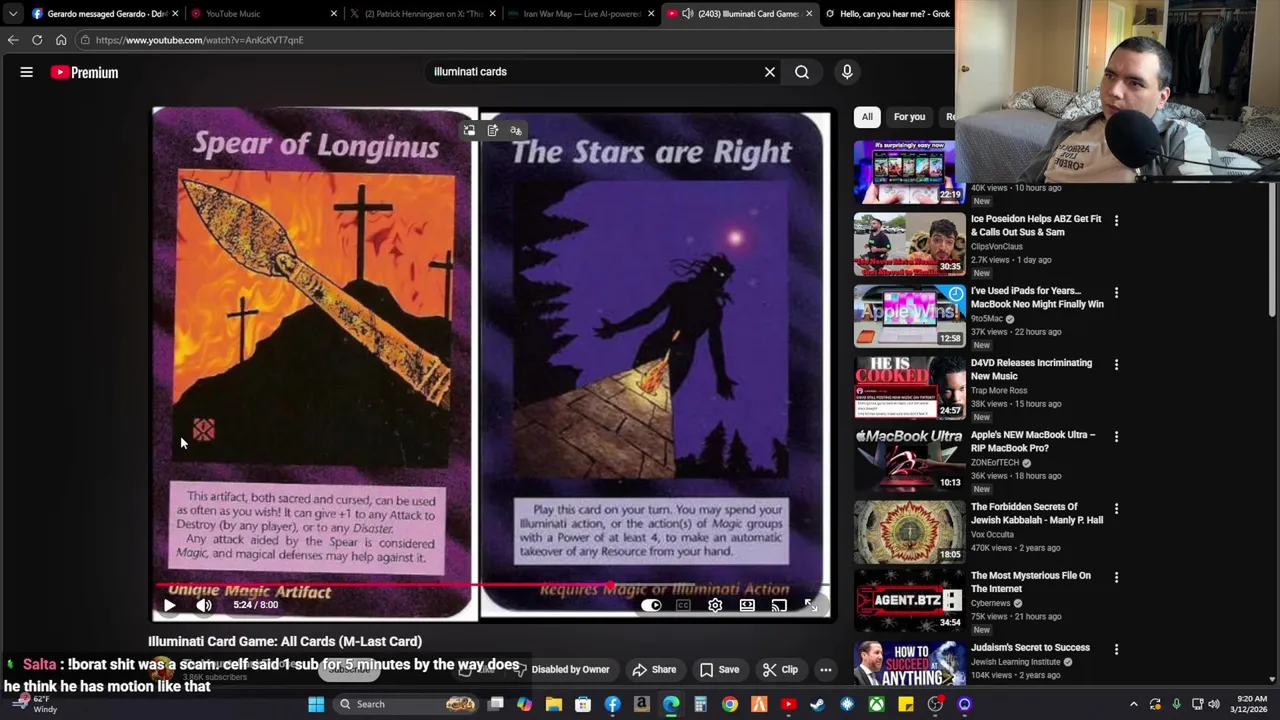The width and height of the screenshot is (1280, 720).
Task: Open options for Forbidden Secrets Kabbalah video
Action: click(1116, 509)
